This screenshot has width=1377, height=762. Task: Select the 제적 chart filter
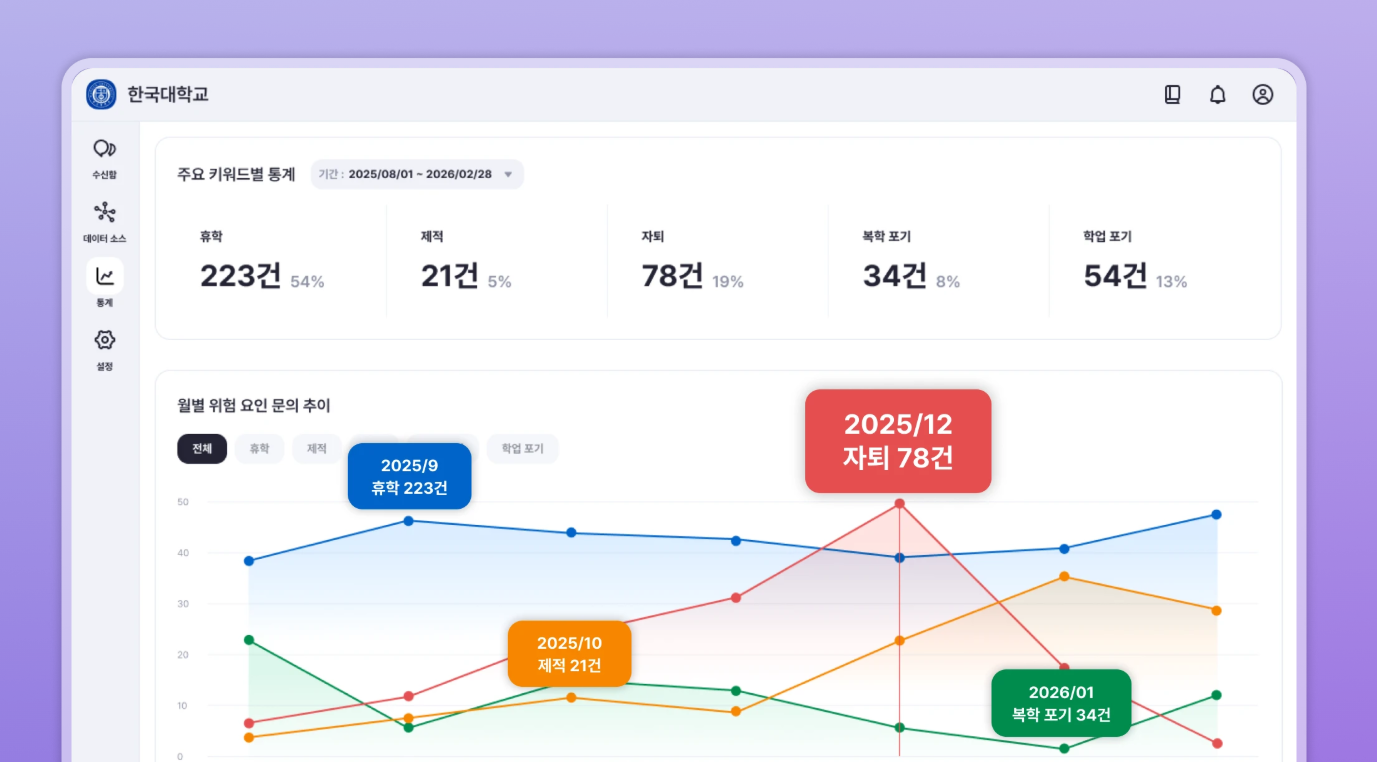pos(318,449)
